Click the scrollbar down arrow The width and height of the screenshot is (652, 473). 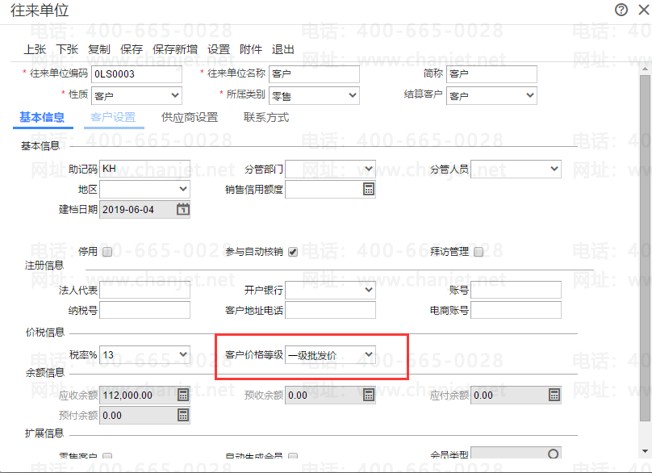645,451
